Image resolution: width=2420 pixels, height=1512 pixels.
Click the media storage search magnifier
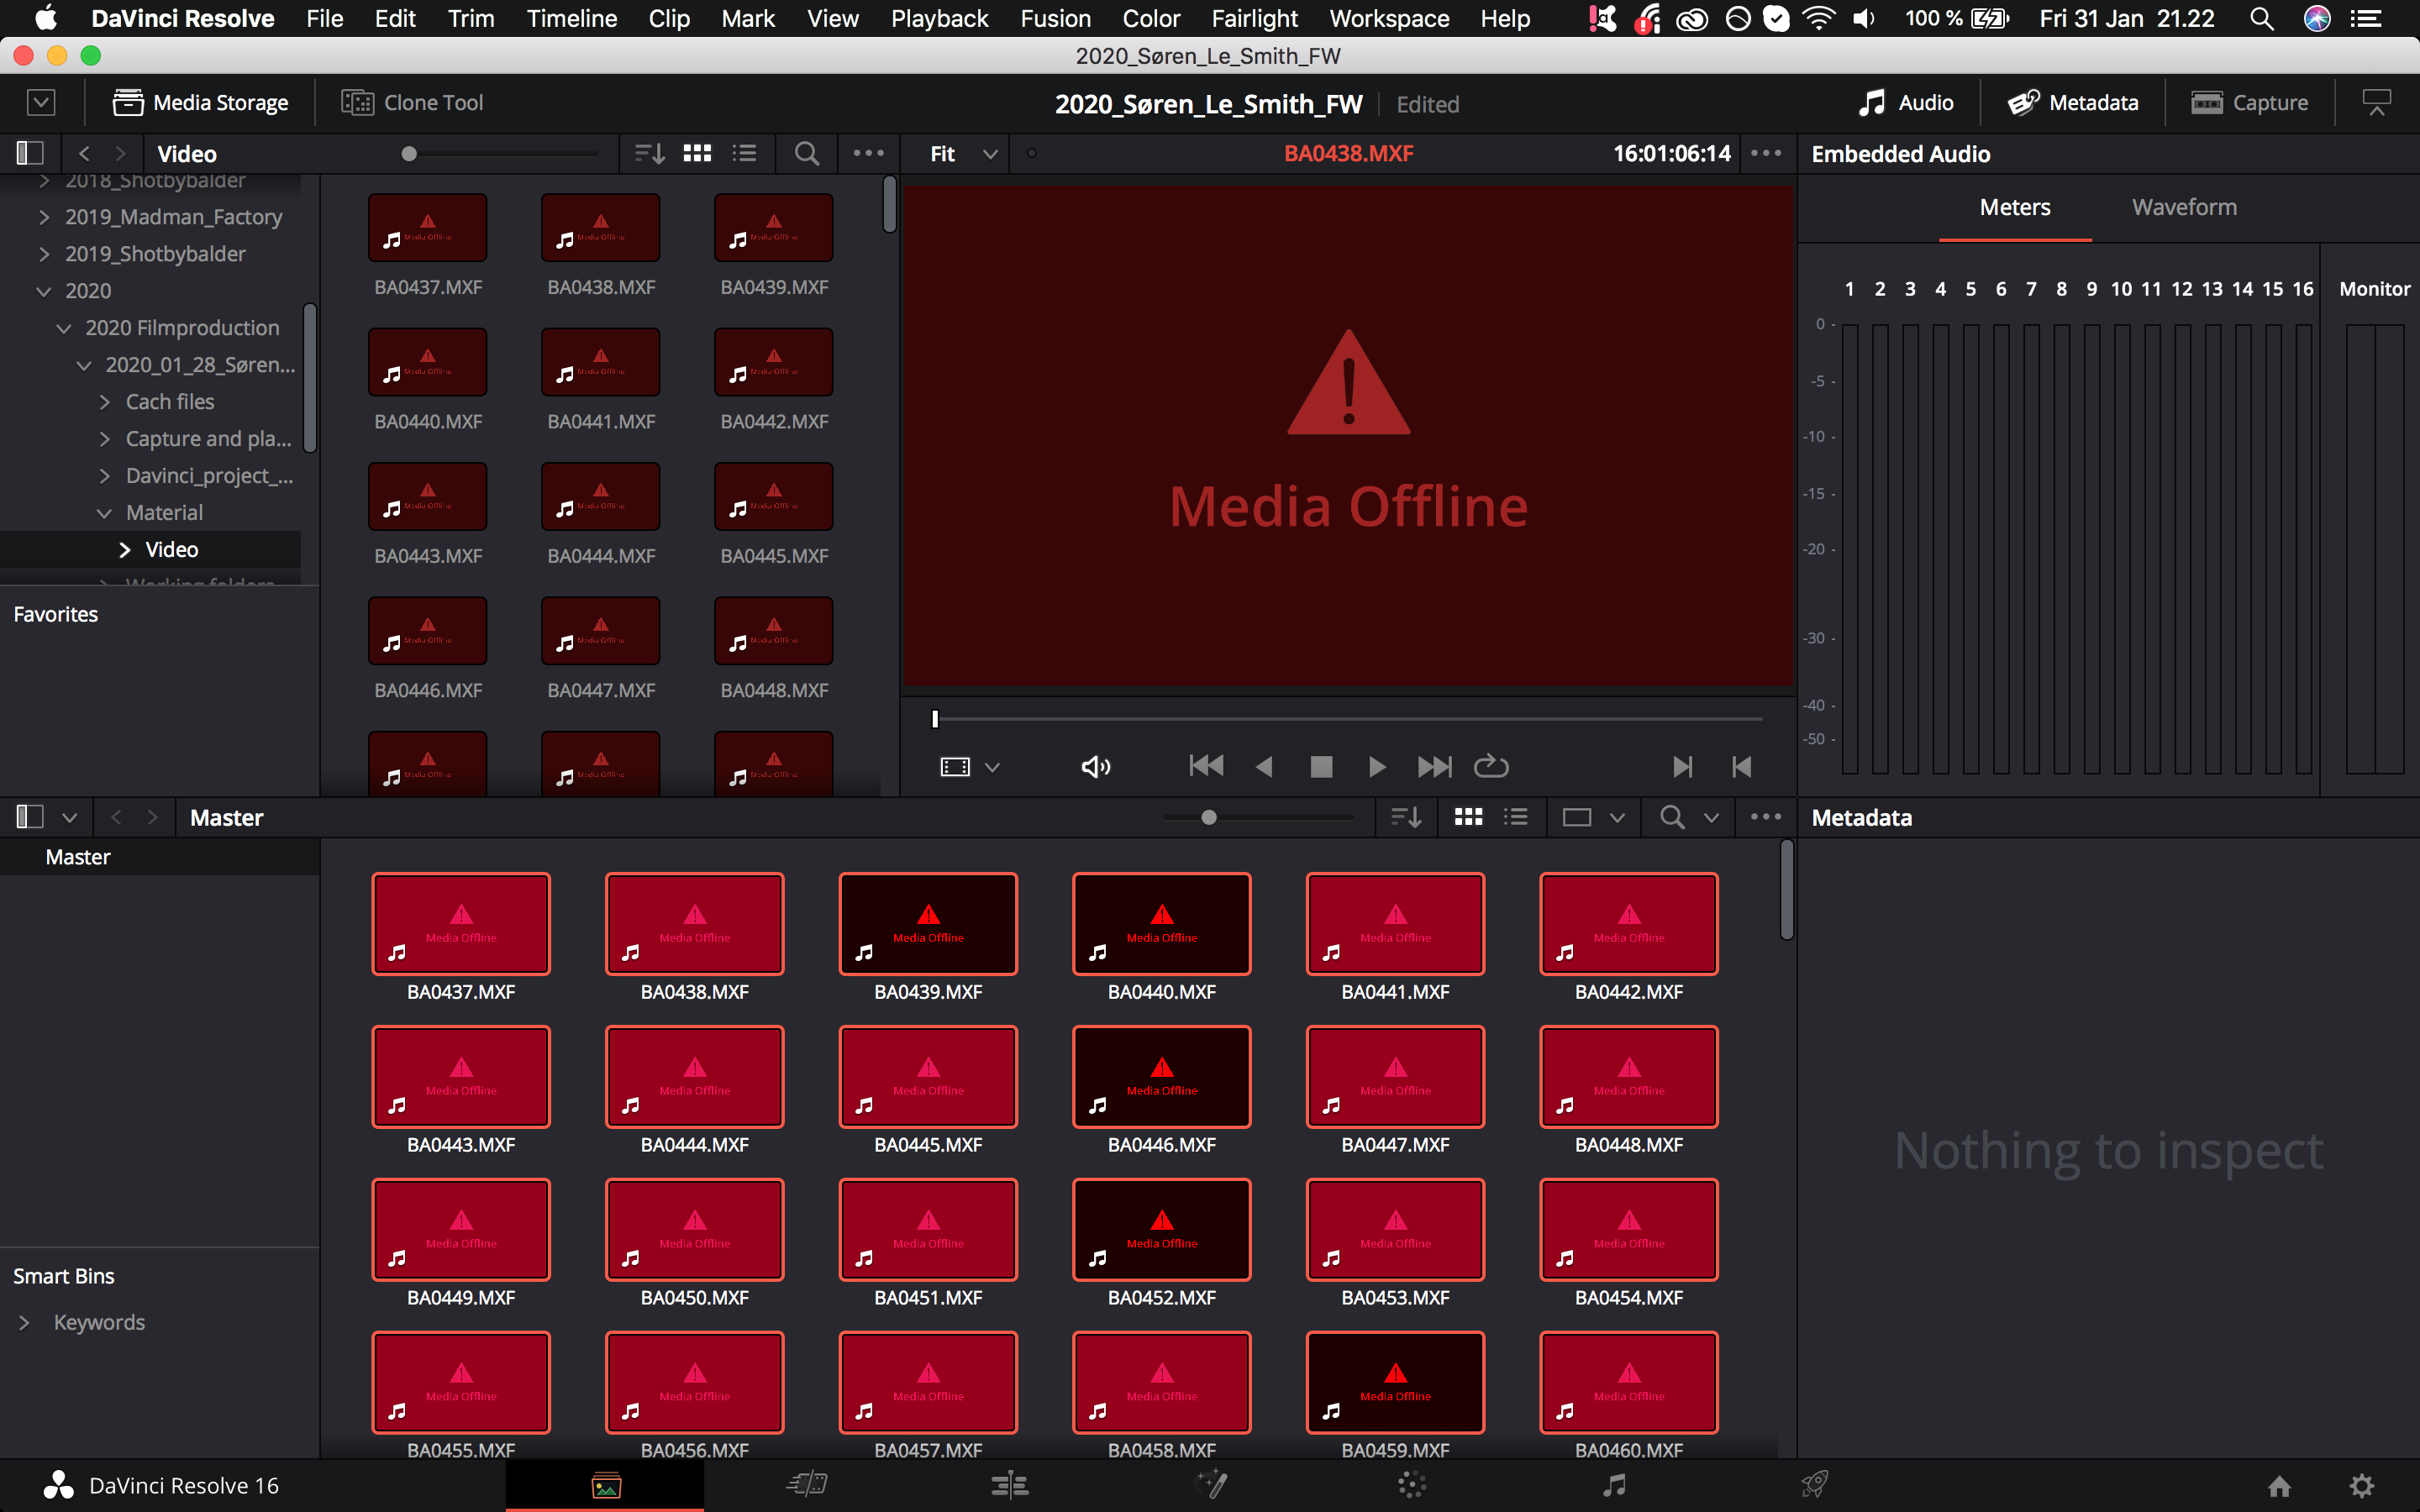(806, 154)
